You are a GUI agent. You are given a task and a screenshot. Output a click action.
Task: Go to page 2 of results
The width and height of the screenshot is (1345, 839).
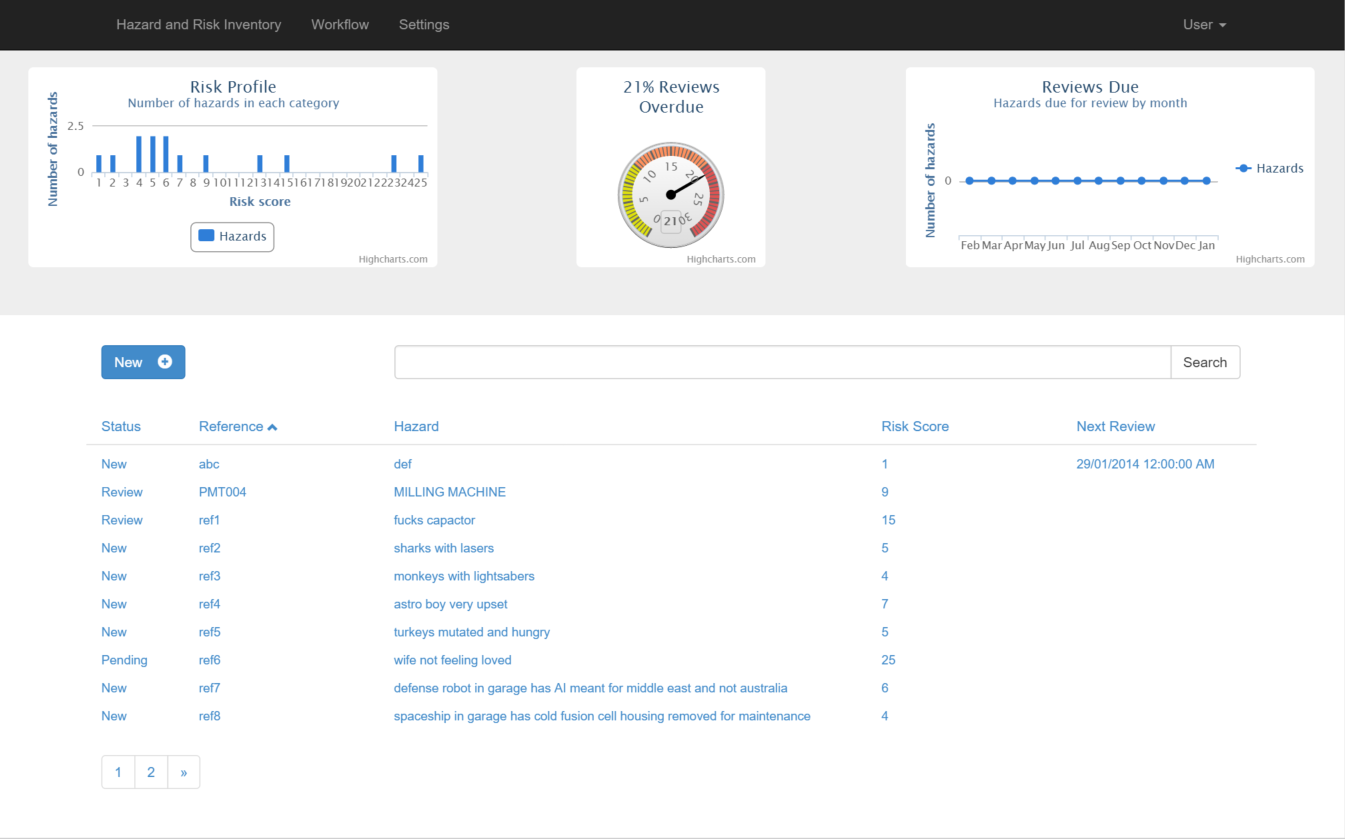[151, 772]
